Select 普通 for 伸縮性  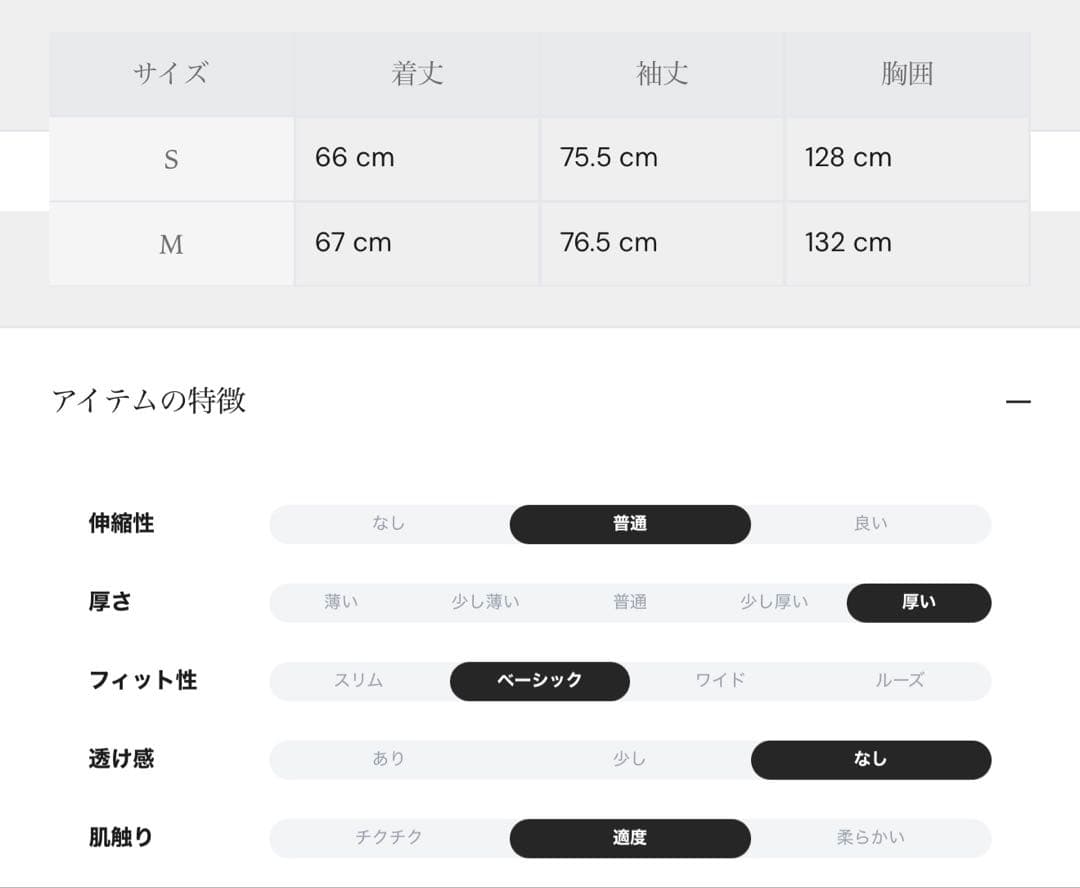(x=630, y=524)
